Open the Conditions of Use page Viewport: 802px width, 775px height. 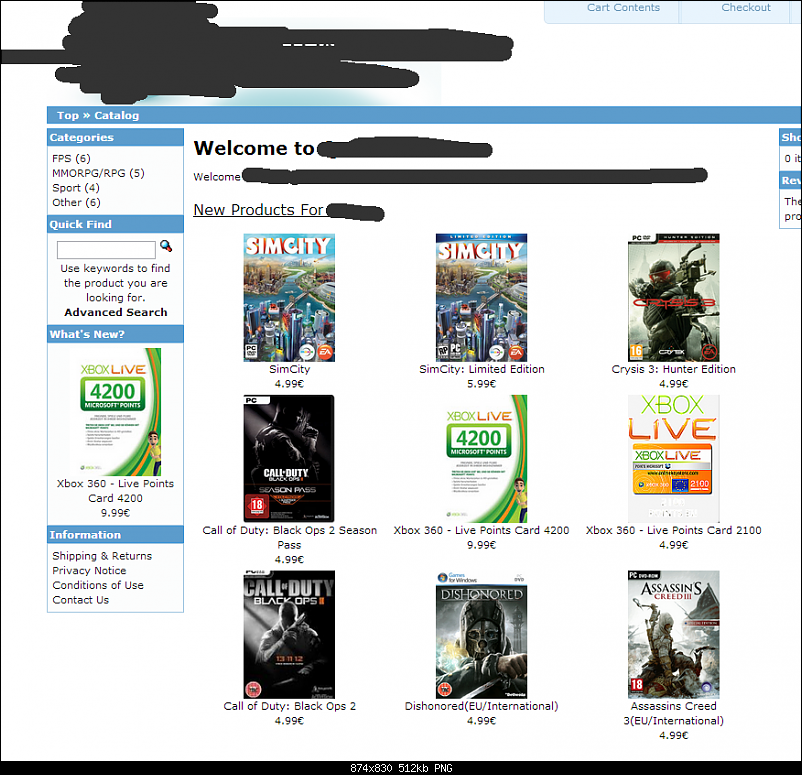point(98,585)
